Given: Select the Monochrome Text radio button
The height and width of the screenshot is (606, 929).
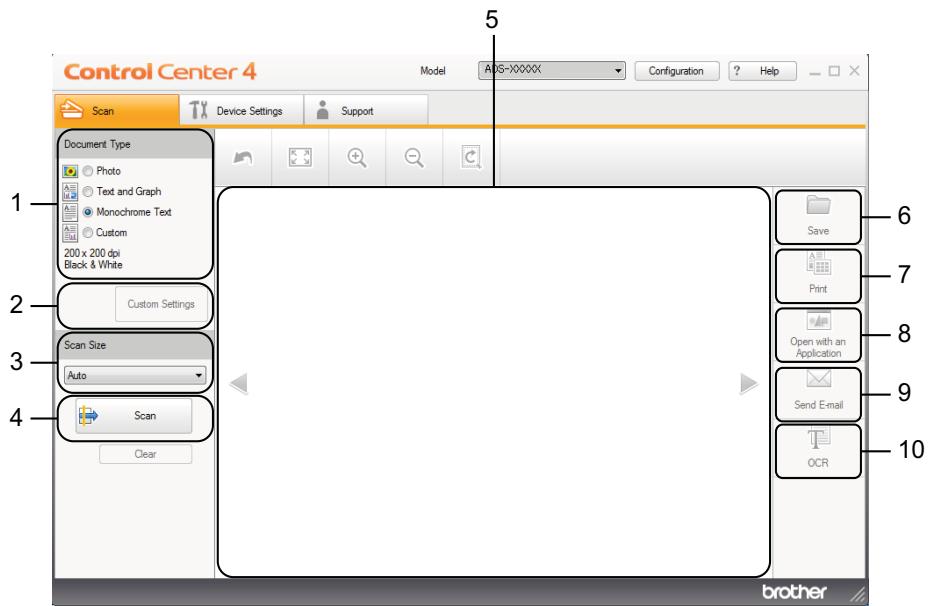Looking at the screenshot, I should pyautogui.click(x=88, y=212).
